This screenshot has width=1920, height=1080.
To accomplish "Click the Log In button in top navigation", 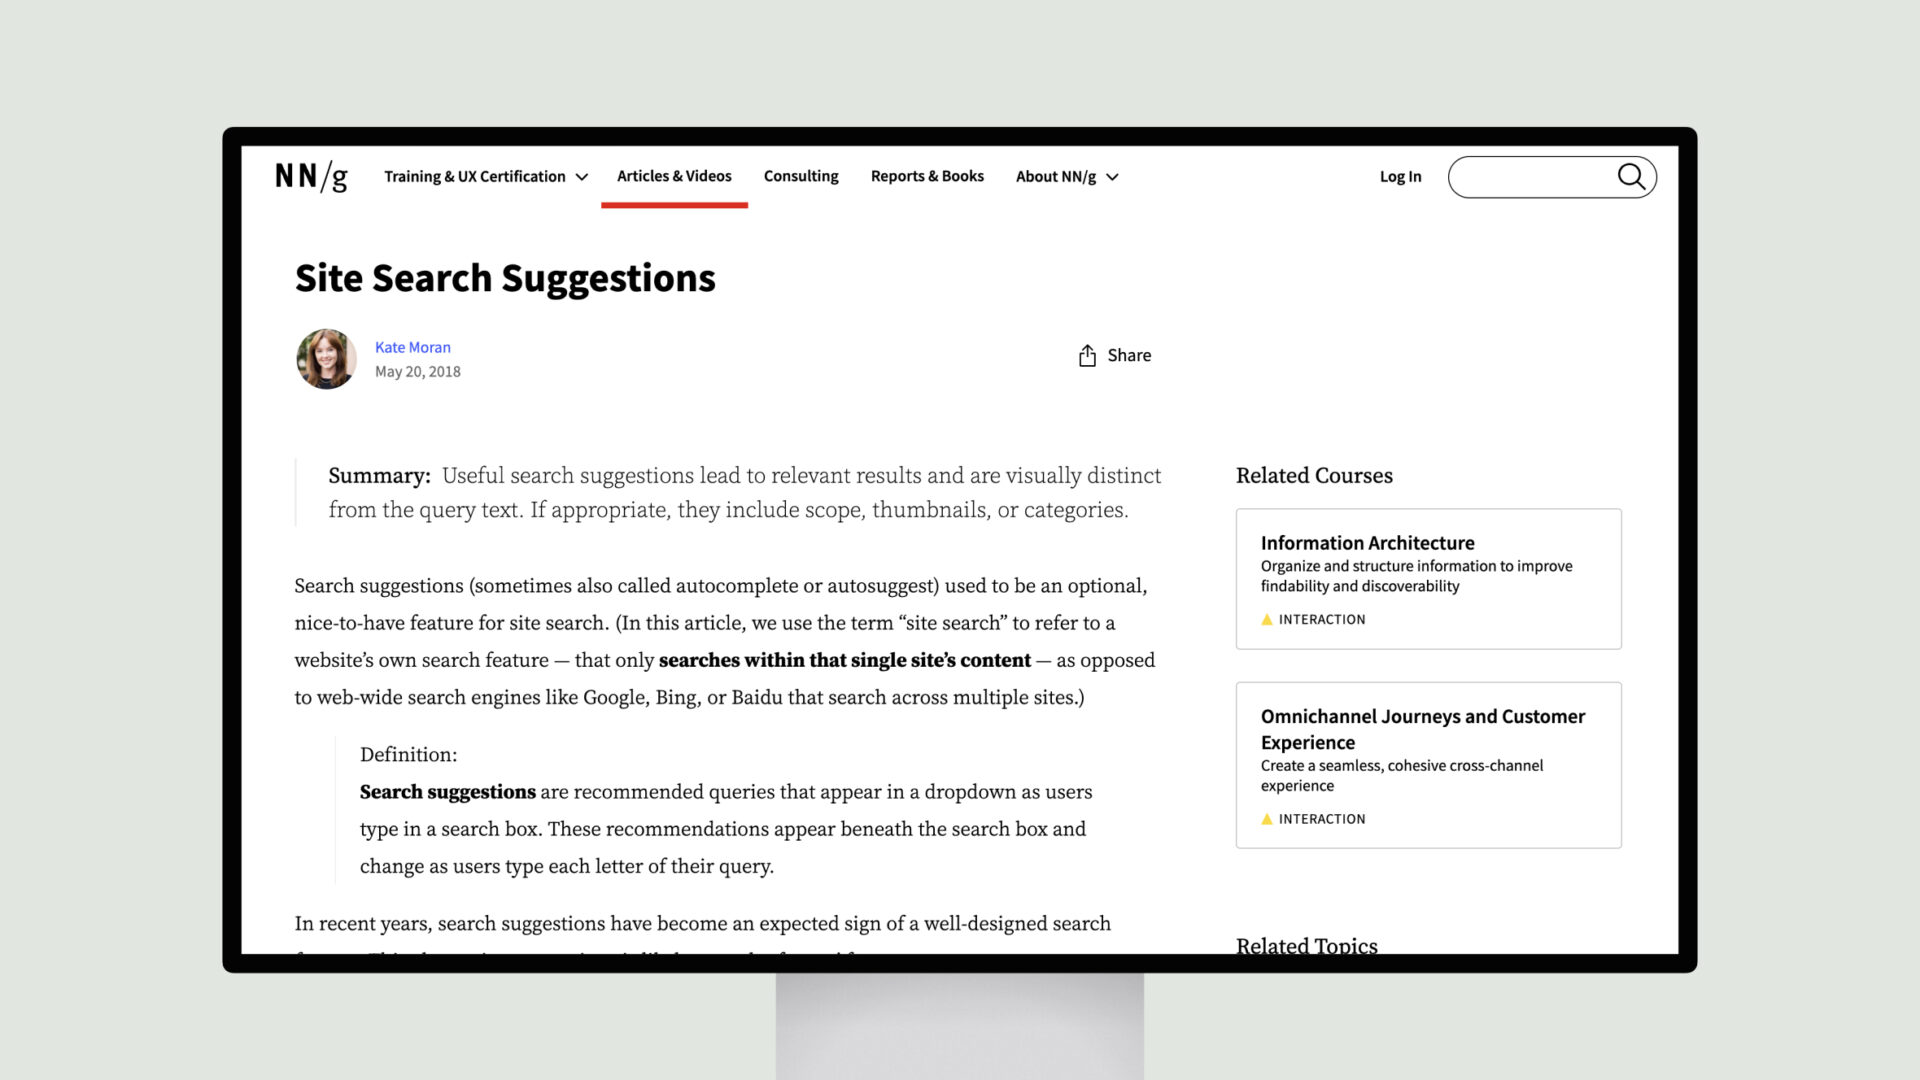I will (1399, 177).
